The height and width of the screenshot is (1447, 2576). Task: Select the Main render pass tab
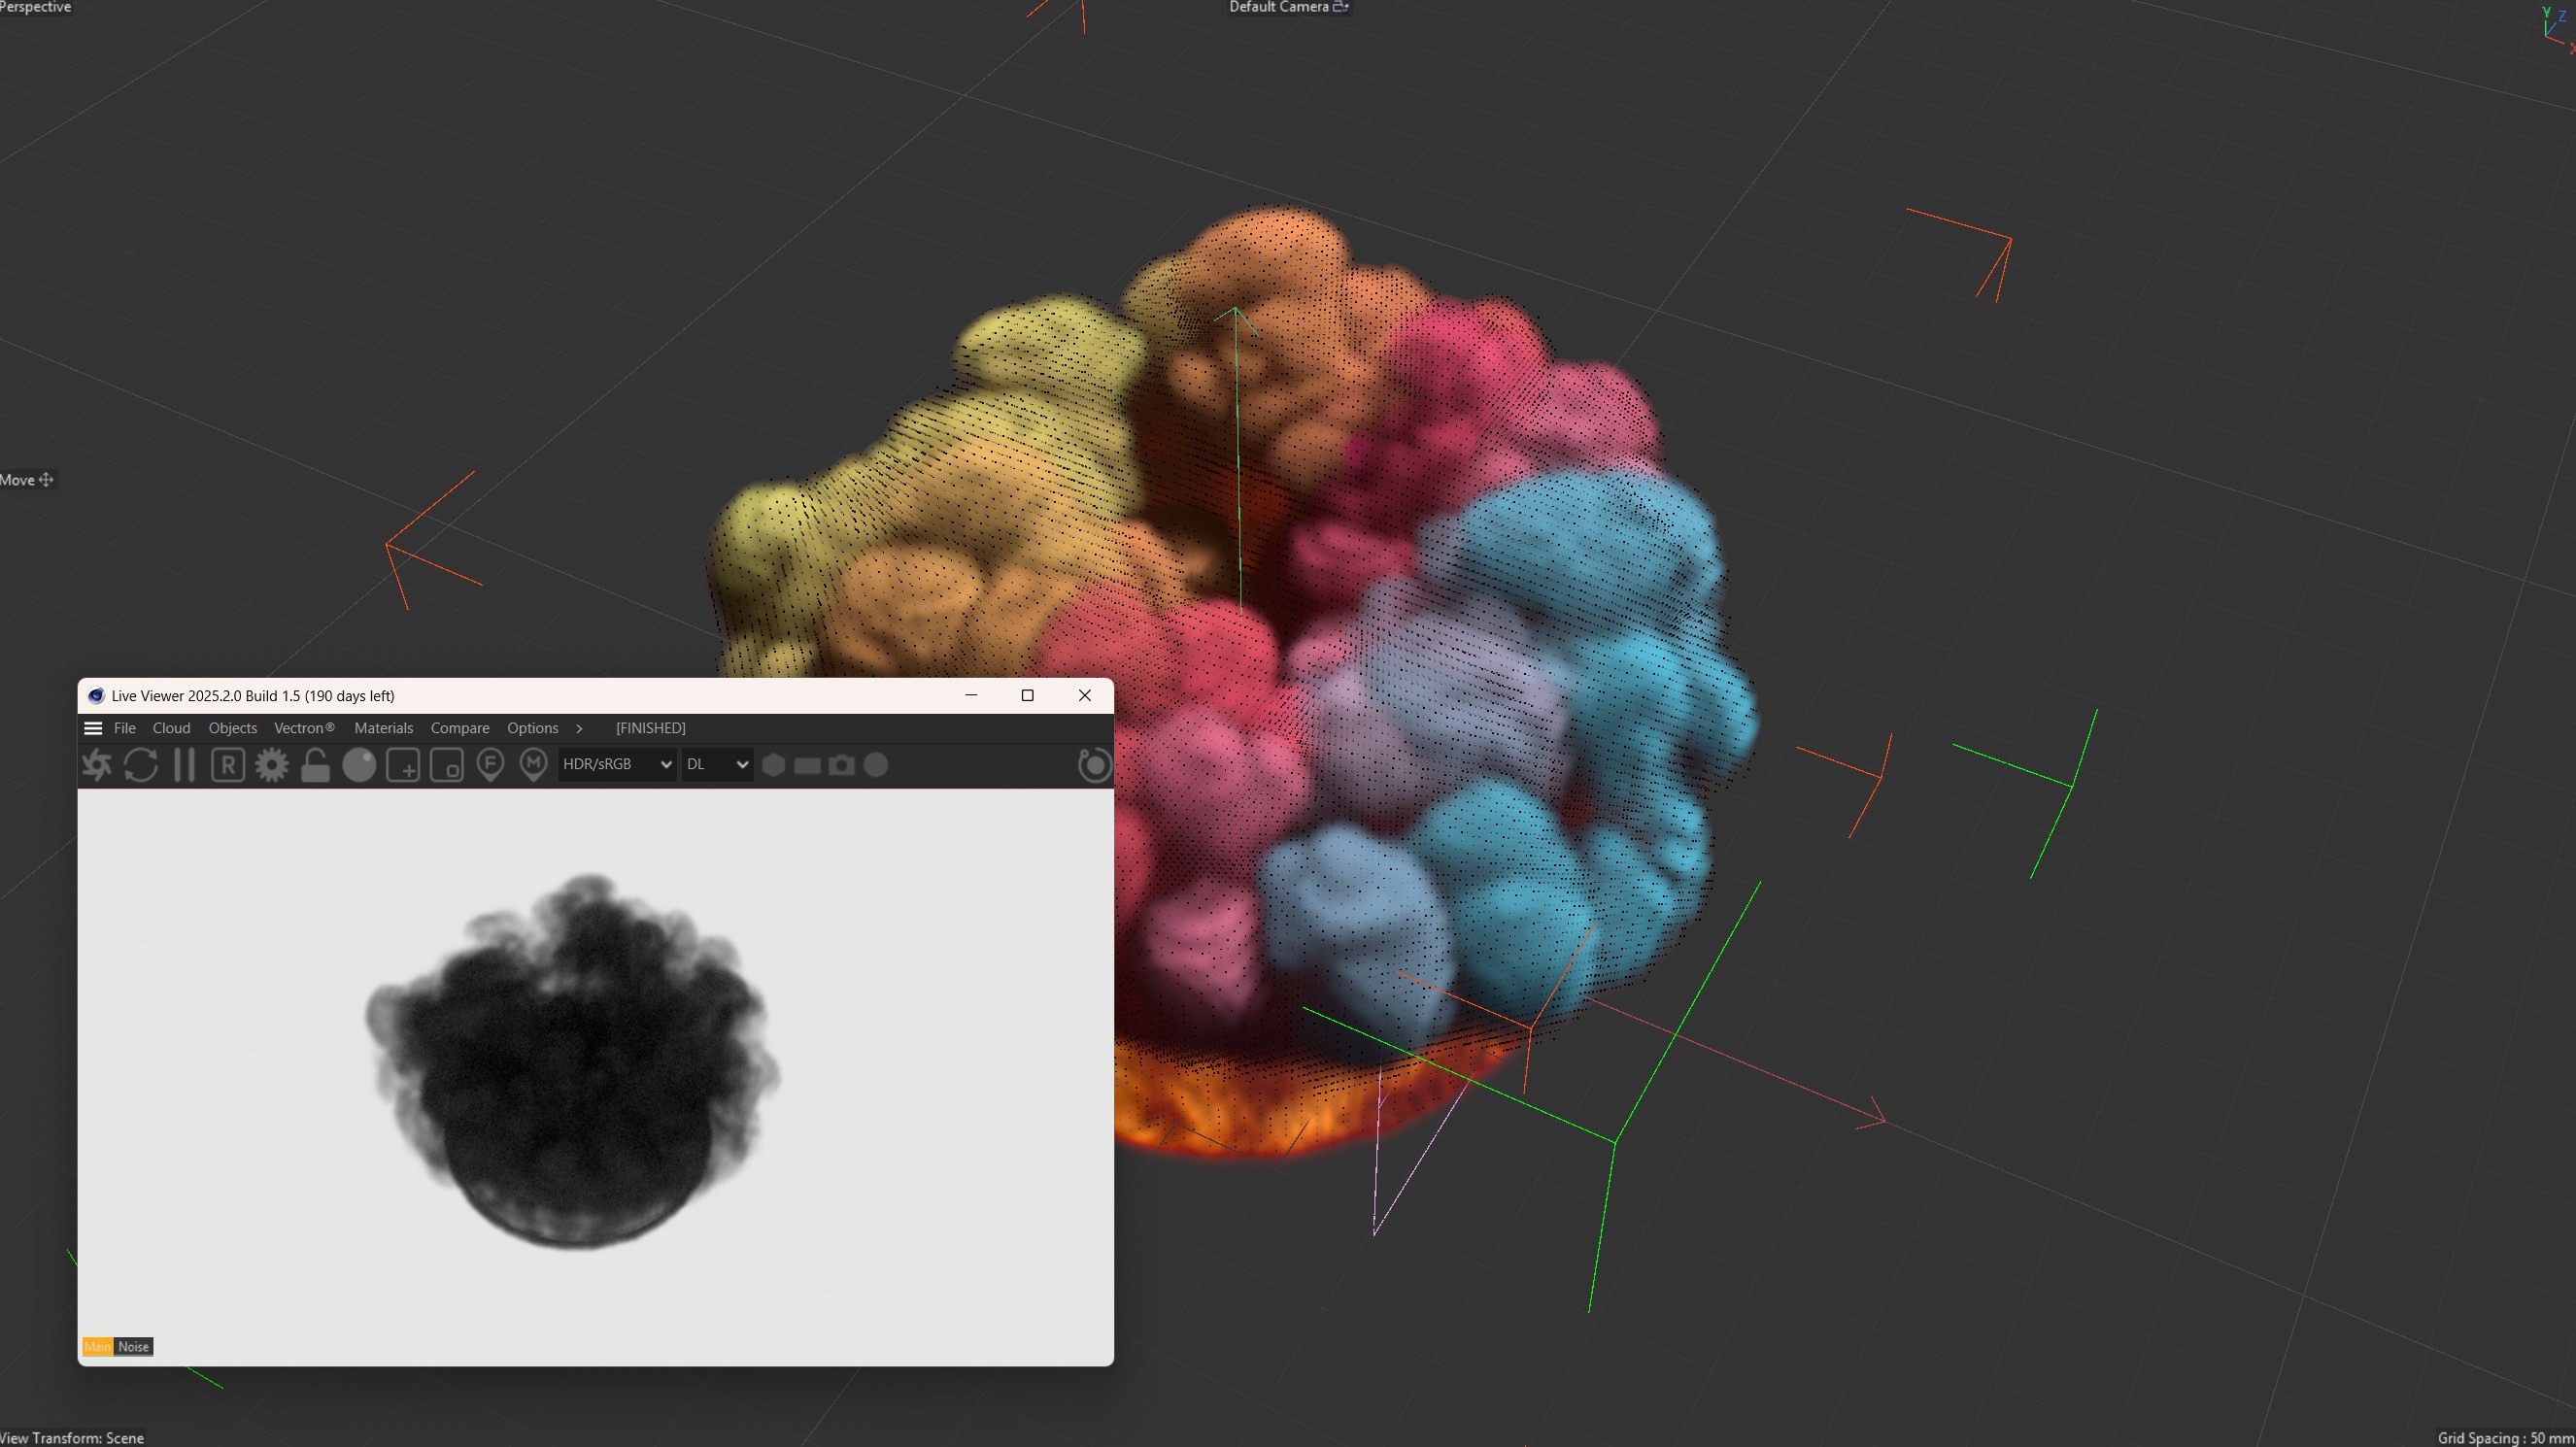[x=97, y=1347]
